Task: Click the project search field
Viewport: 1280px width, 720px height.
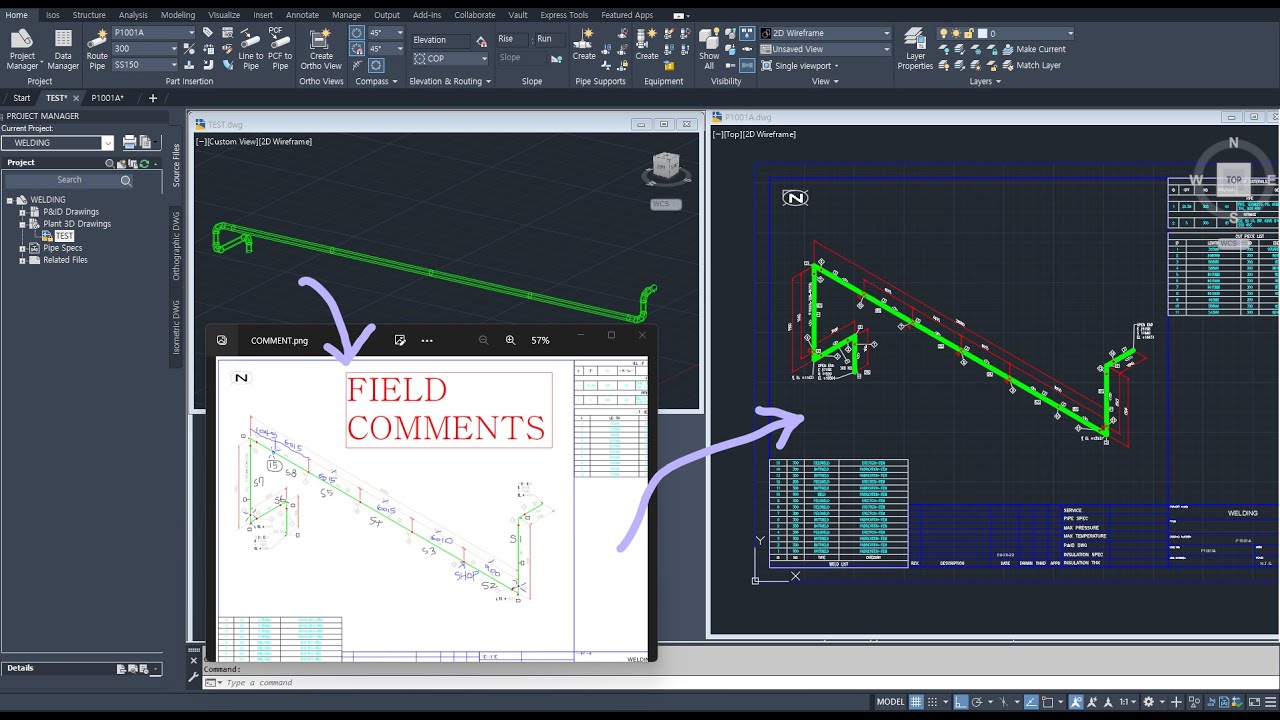Action: [x=69, y=180]
